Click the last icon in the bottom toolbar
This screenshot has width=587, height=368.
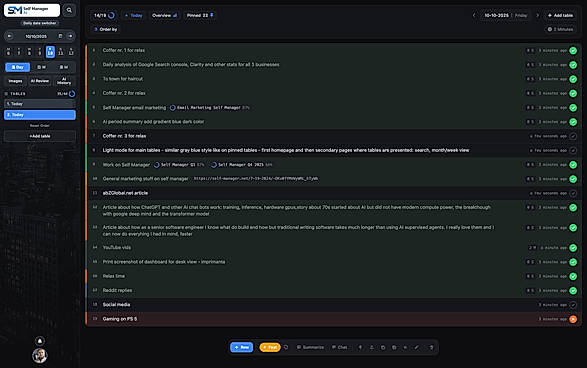coord(431,347)
